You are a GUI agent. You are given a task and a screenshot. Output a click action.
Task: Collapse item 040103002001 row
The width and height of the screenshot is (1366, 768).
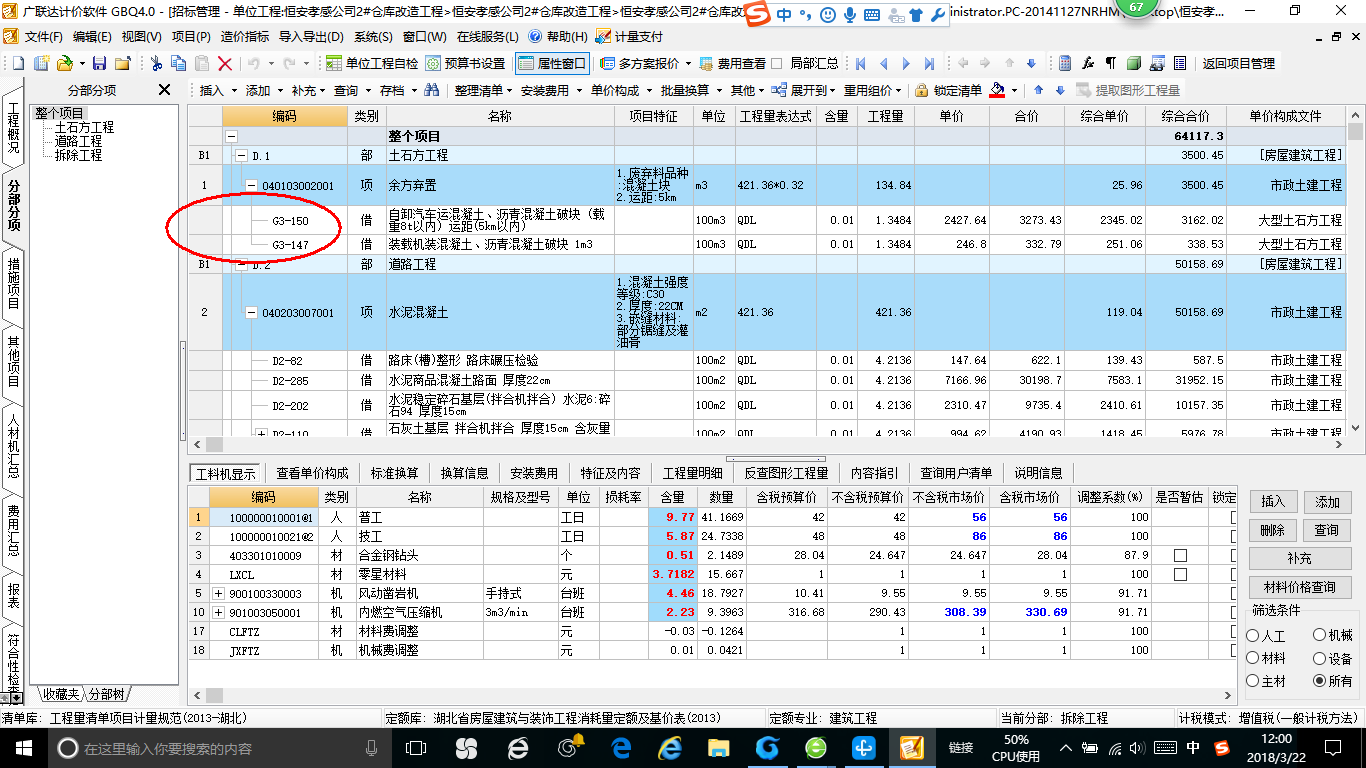252,186
